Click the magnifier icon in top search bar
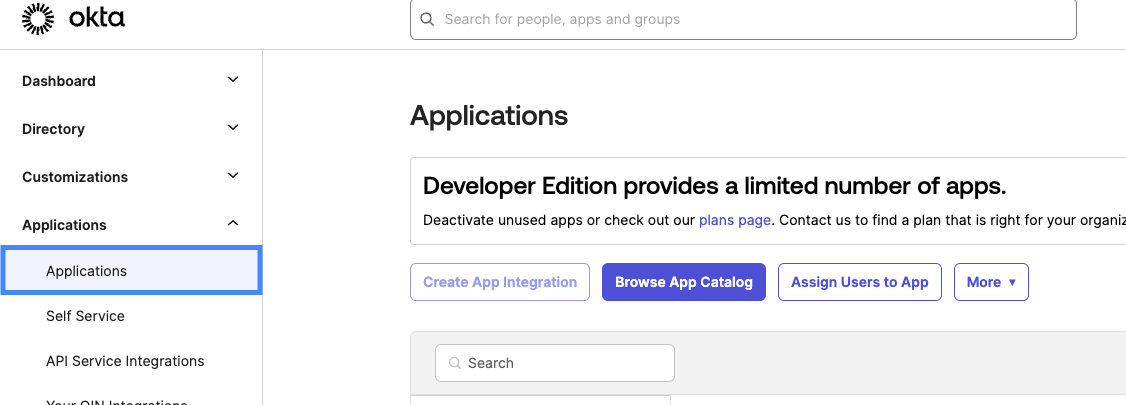Viewport: 1126px width, 405px height. click(x=427, y=19)
